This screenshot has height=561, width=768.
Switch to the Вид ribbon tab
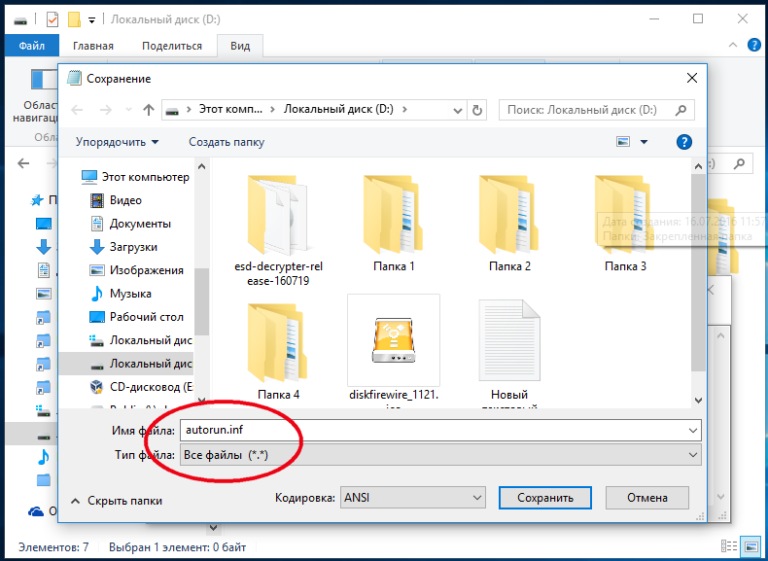pyautogui.click(x=240, y=46)
